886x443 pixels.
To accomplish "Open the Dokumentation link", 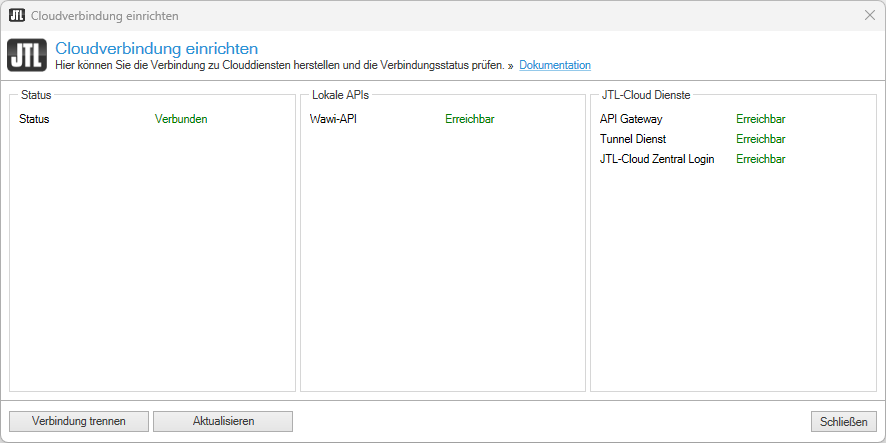I will [x=555, y=65].
